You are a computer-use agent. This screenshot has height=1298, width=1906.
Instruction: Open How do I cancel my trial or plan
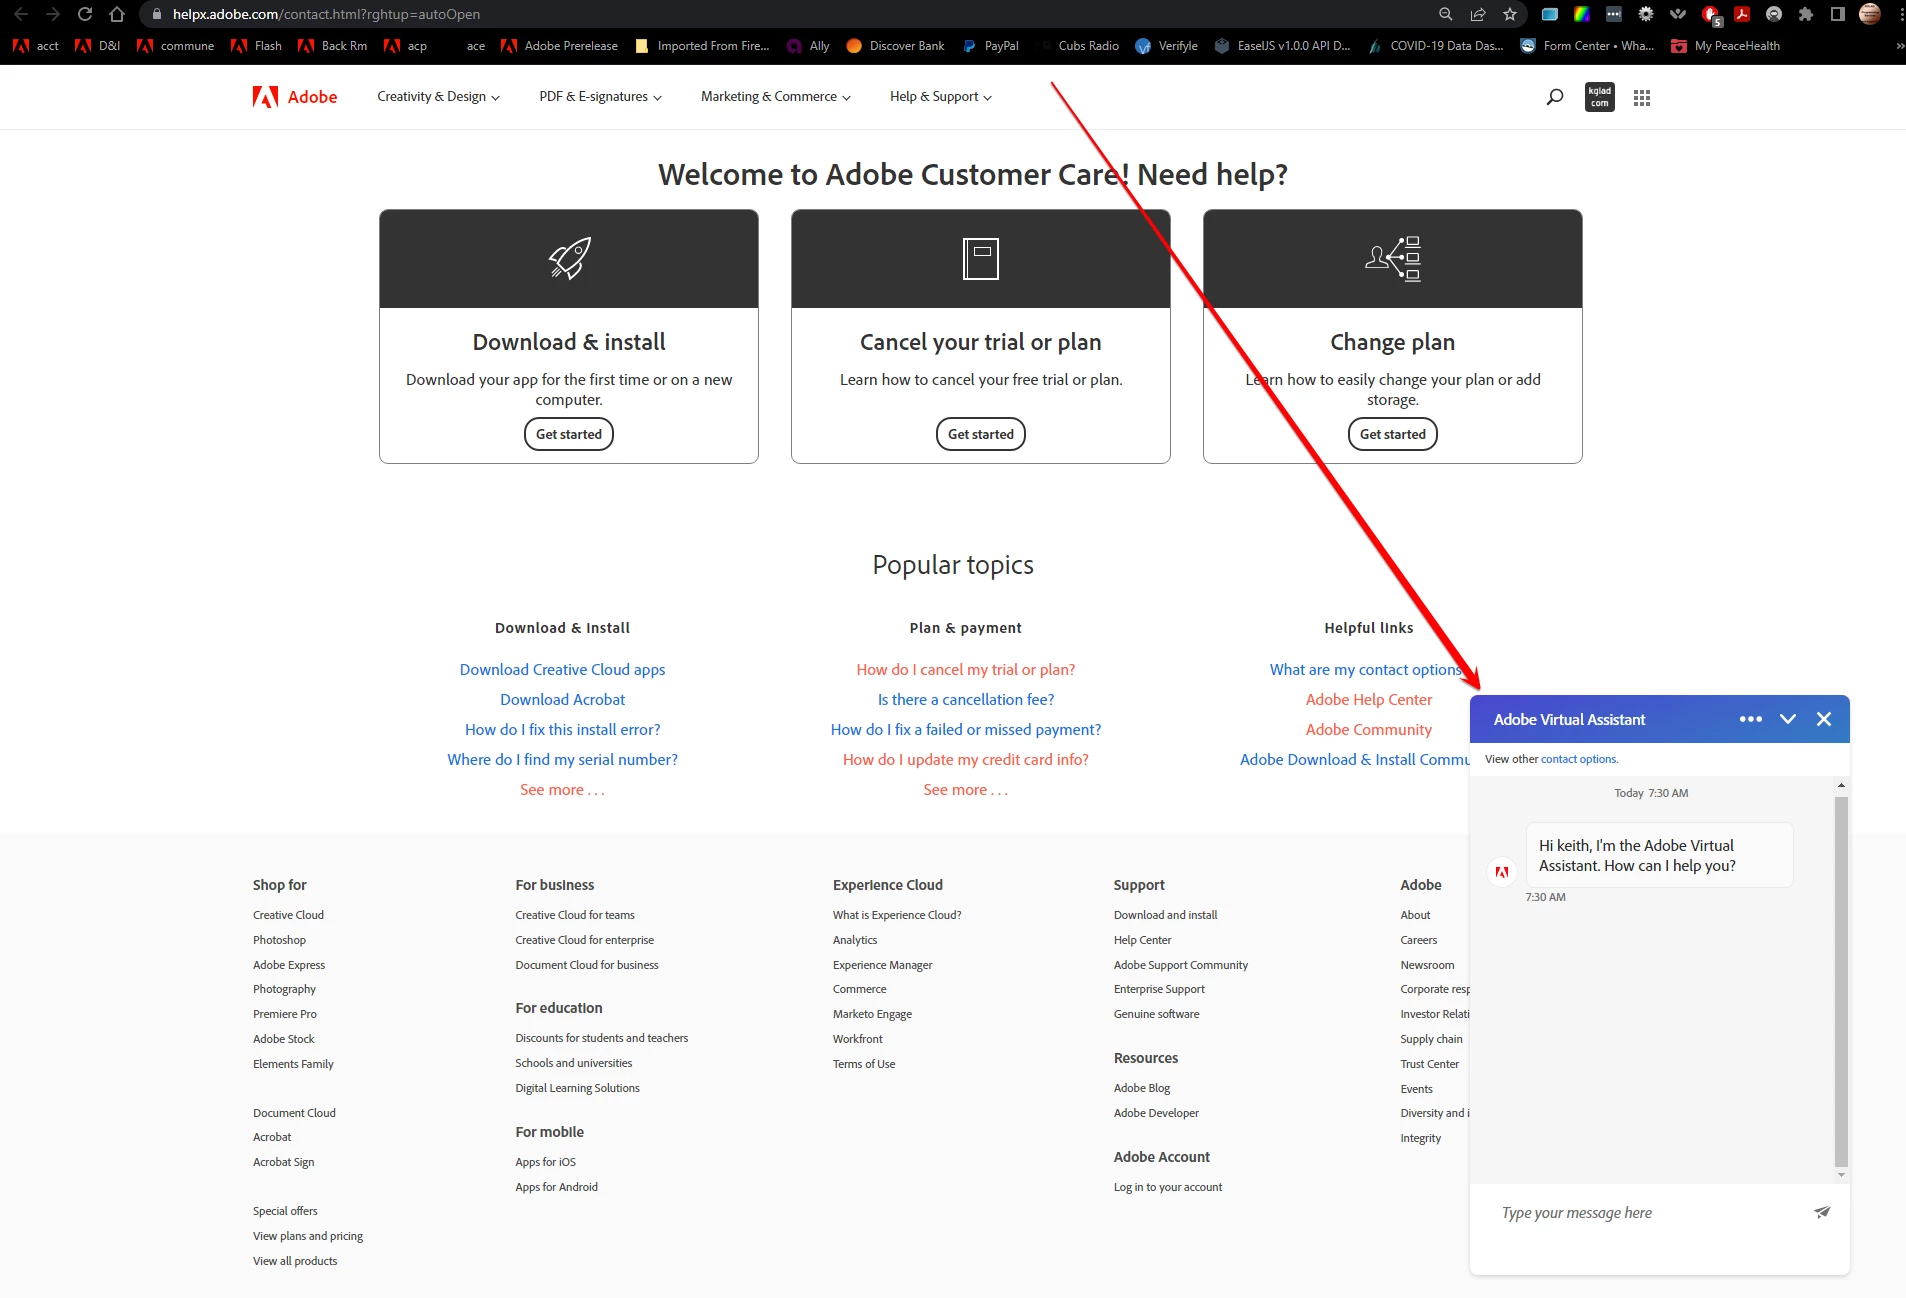click(x=965, y=670)
